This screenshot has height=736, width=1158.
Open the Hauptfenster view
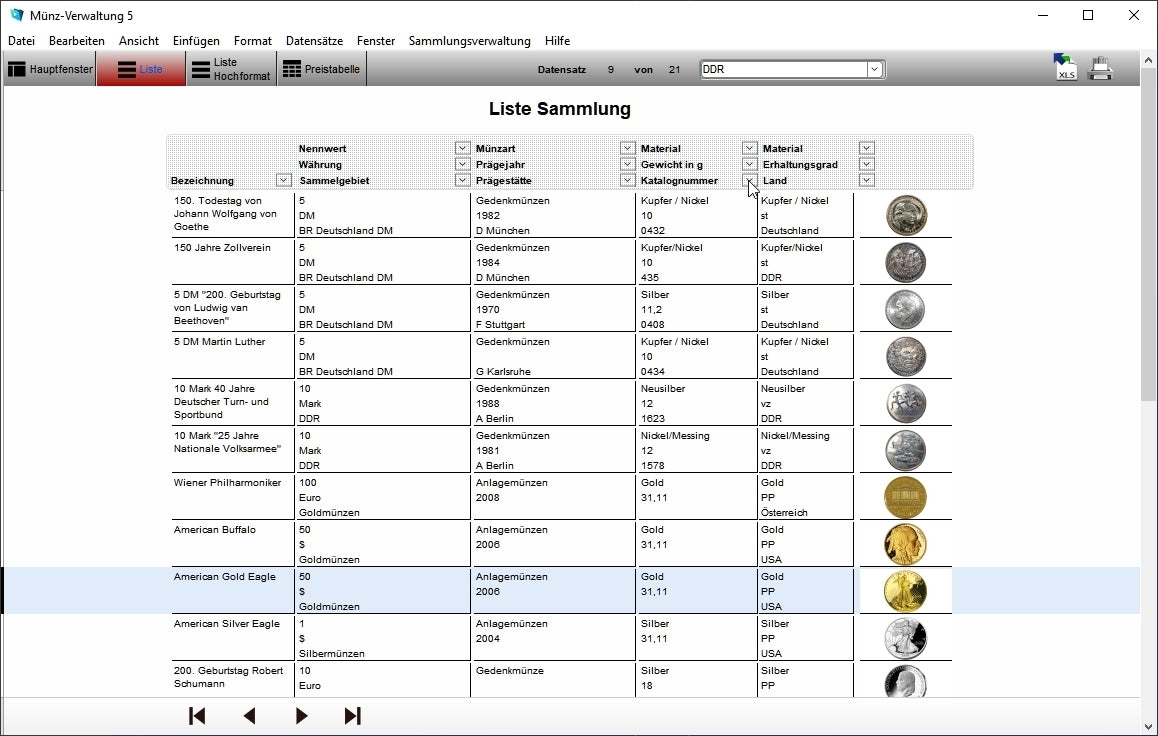coord(50,69)
